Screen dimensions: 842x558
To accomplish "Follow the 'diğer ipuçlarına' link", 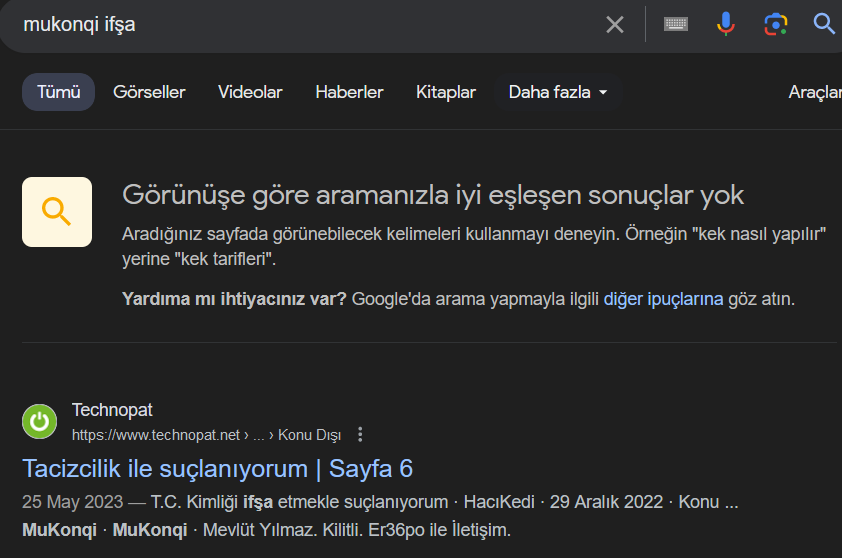I will (x=663, y=299).
